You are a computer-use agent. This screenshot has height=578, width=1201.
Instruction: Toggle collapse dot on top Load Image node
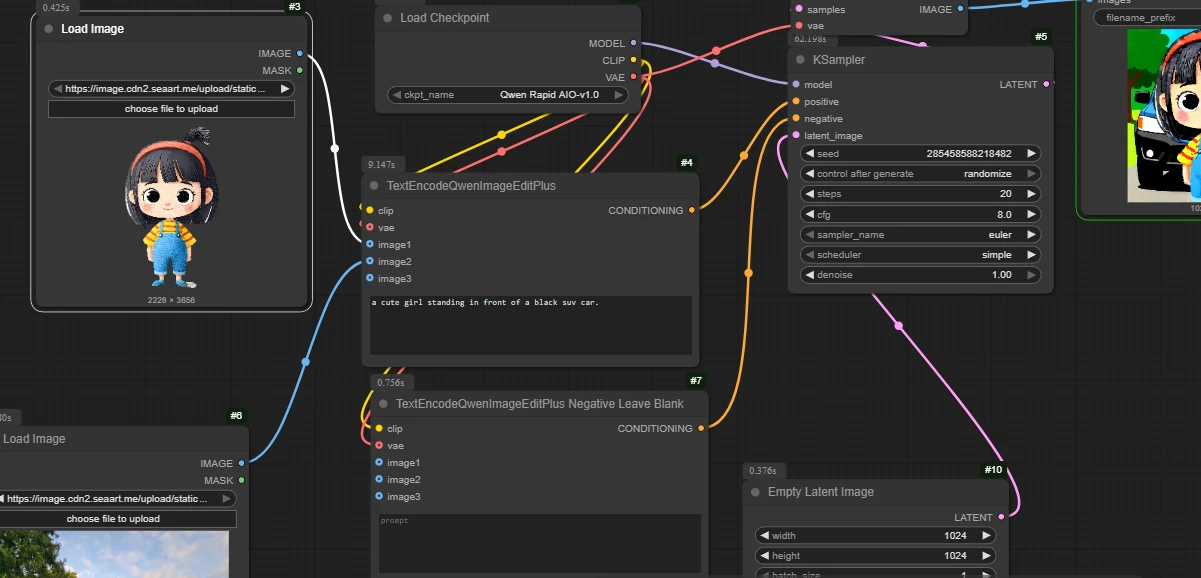coord(48,29)
